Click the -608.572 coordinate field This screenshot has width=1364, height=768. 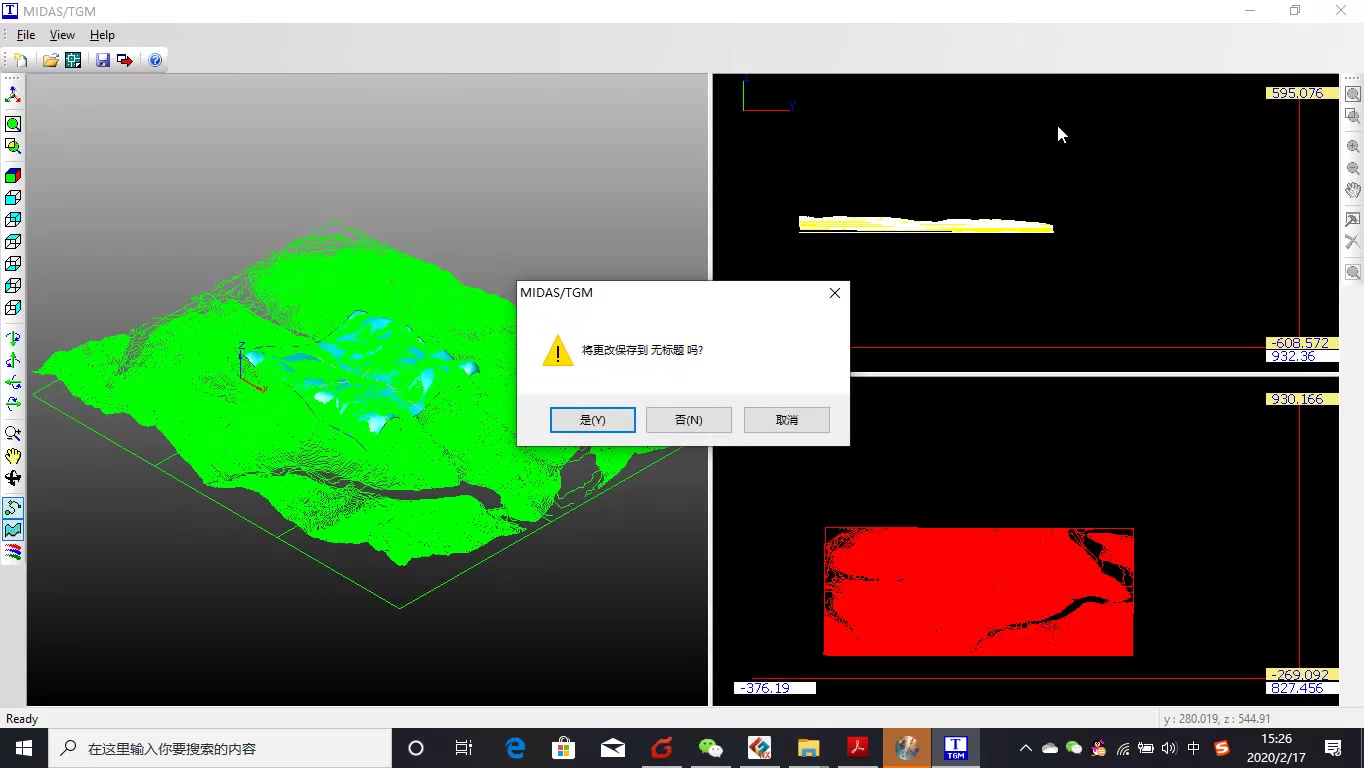1302,343
